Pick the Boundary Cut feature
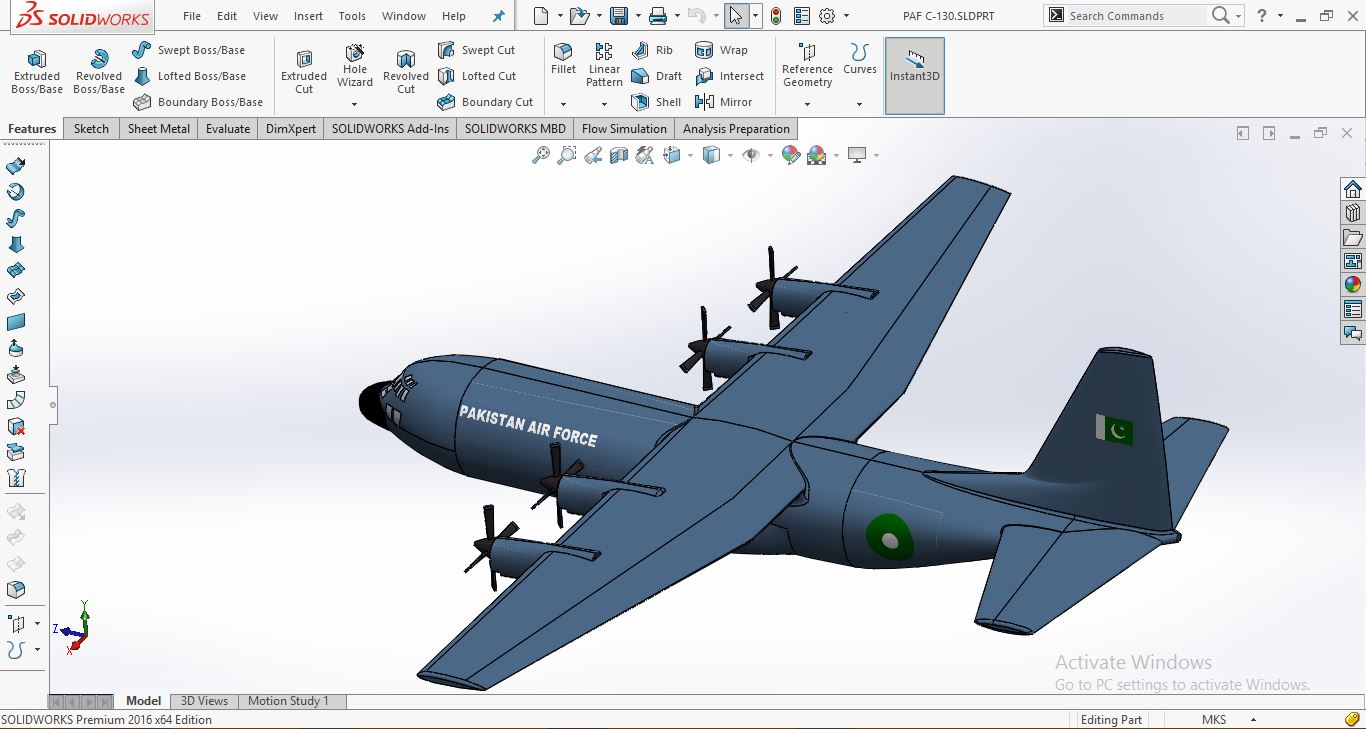The width and height of the screenshot is (1366, 729). 485,102
